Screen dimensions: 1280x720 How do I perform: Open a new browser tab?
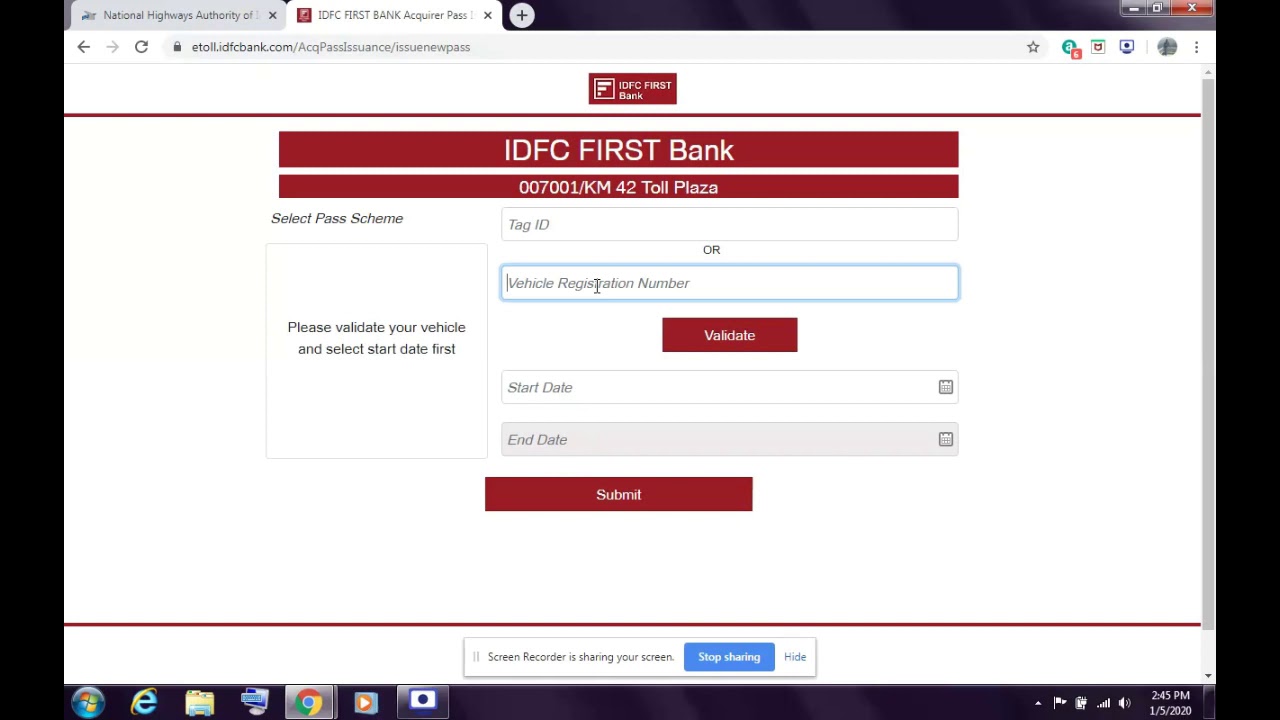click(521, 15)
